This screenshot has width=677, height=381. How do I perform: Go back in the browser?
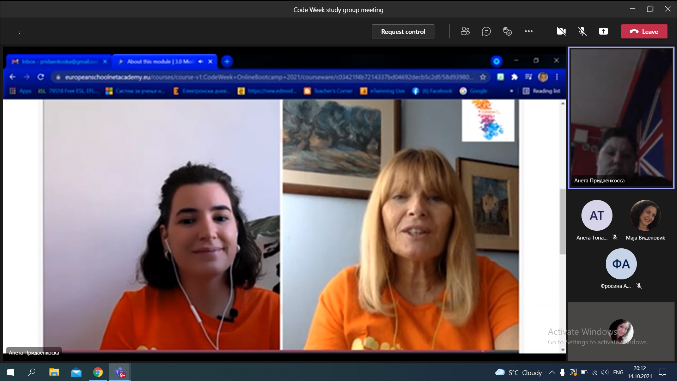pos(13,77)
